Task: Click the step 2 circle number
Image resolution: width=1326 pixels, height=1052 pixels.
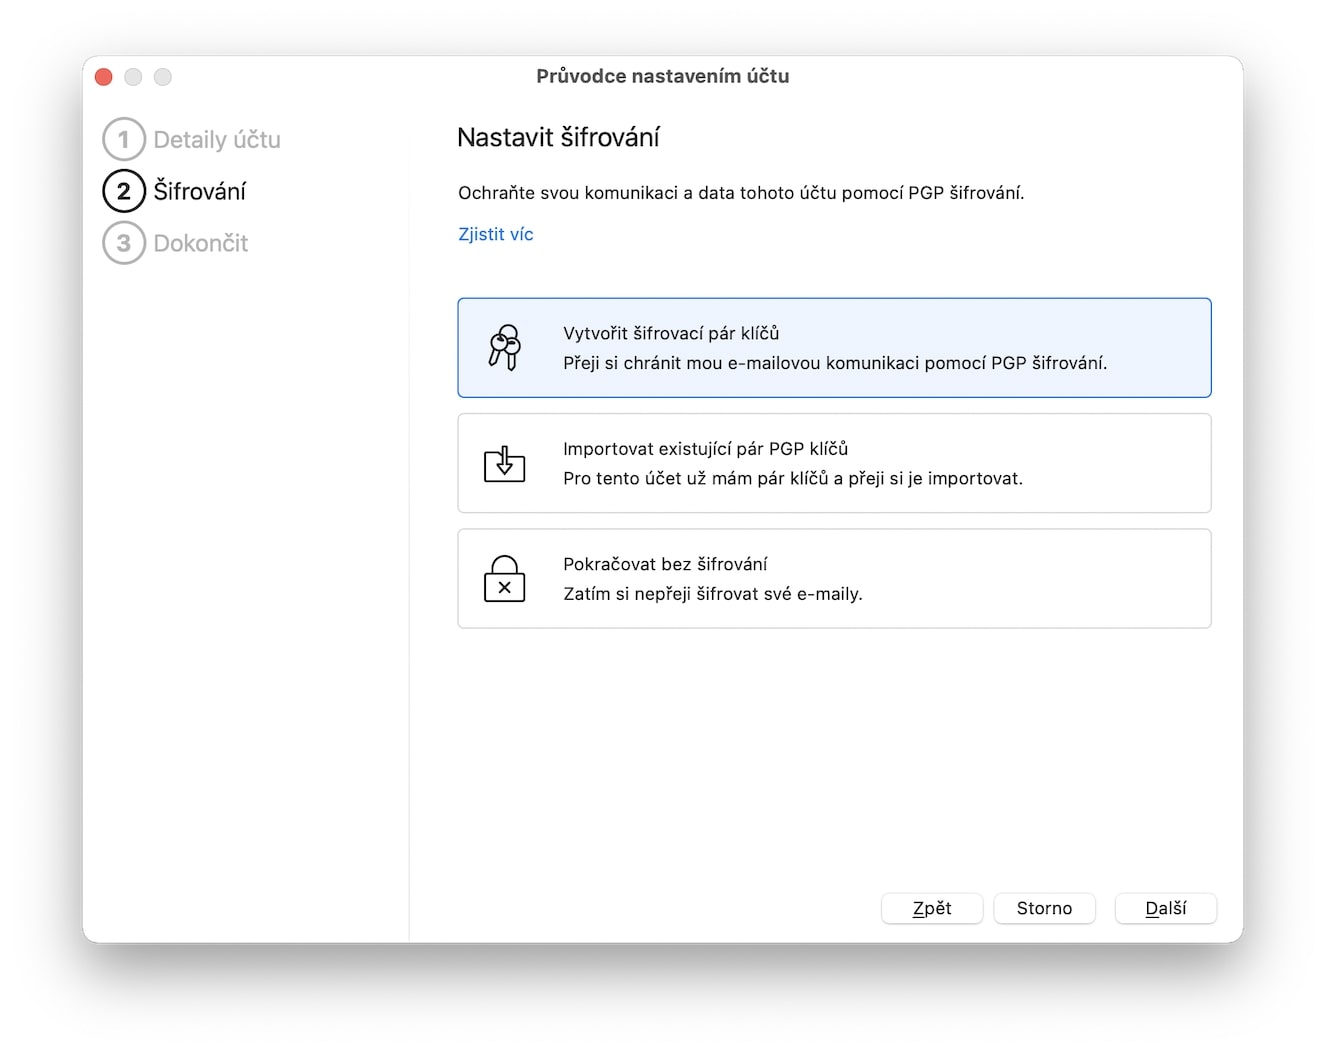Action: pos(124,191)
